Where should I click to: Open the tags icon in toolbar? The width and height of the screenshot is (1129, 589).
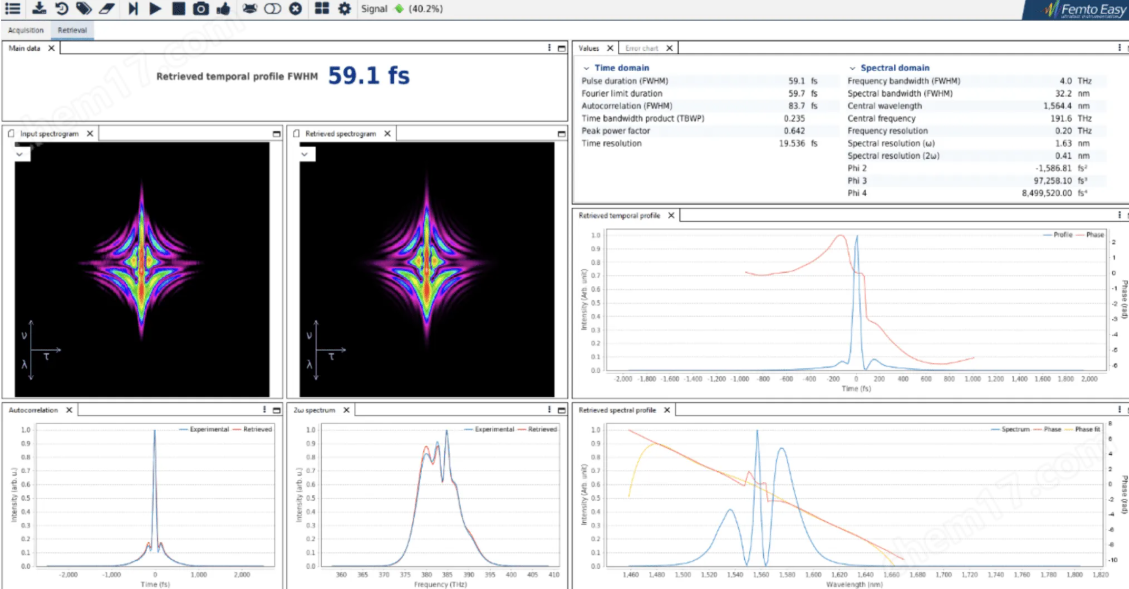click(84, 9)
